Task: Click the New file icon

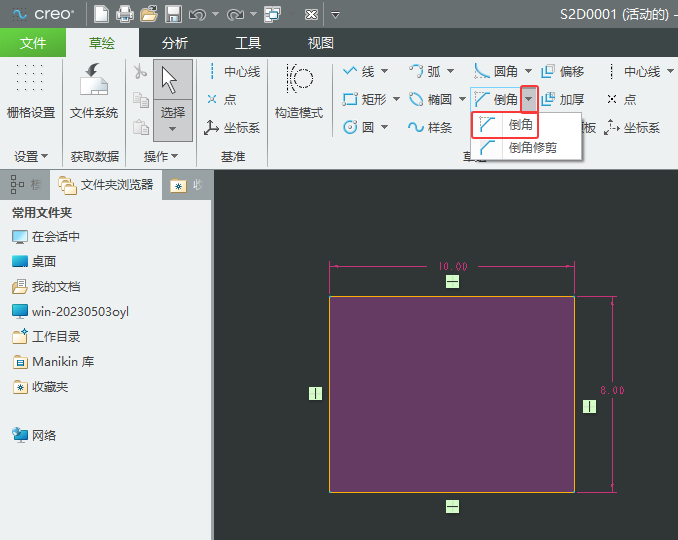Action: (x=101, y=14)
